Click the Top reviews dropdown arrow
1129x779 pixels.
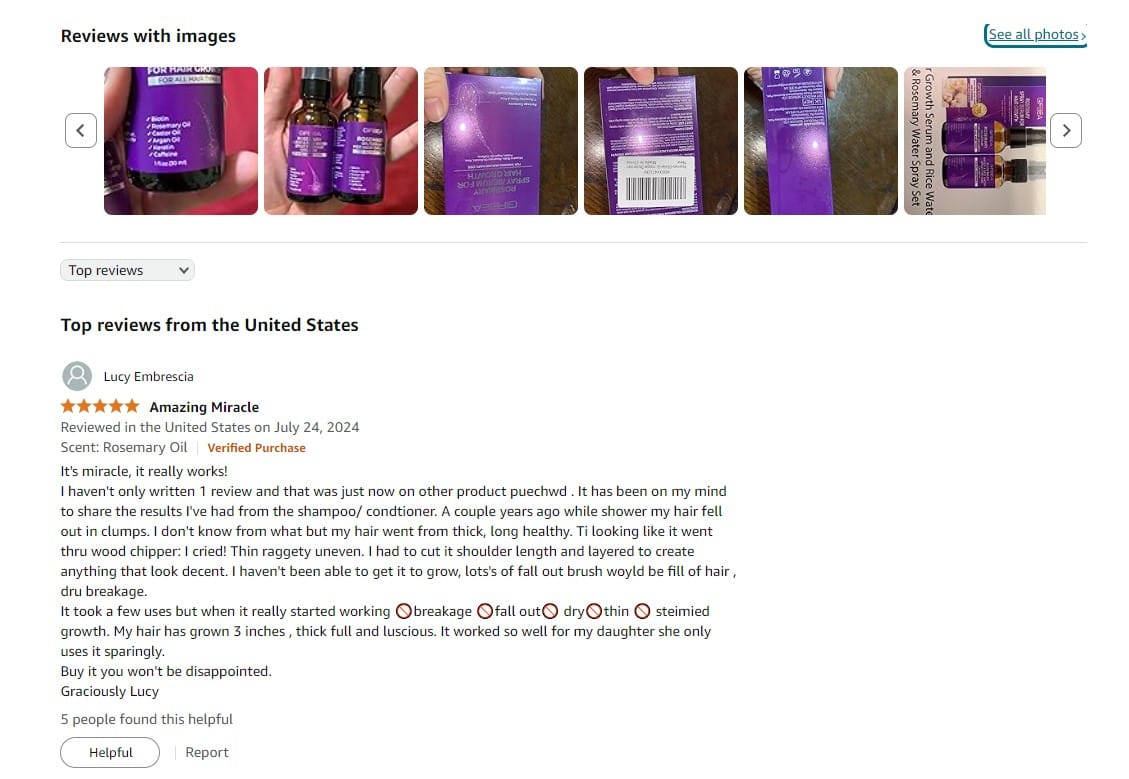click(184, 271)
